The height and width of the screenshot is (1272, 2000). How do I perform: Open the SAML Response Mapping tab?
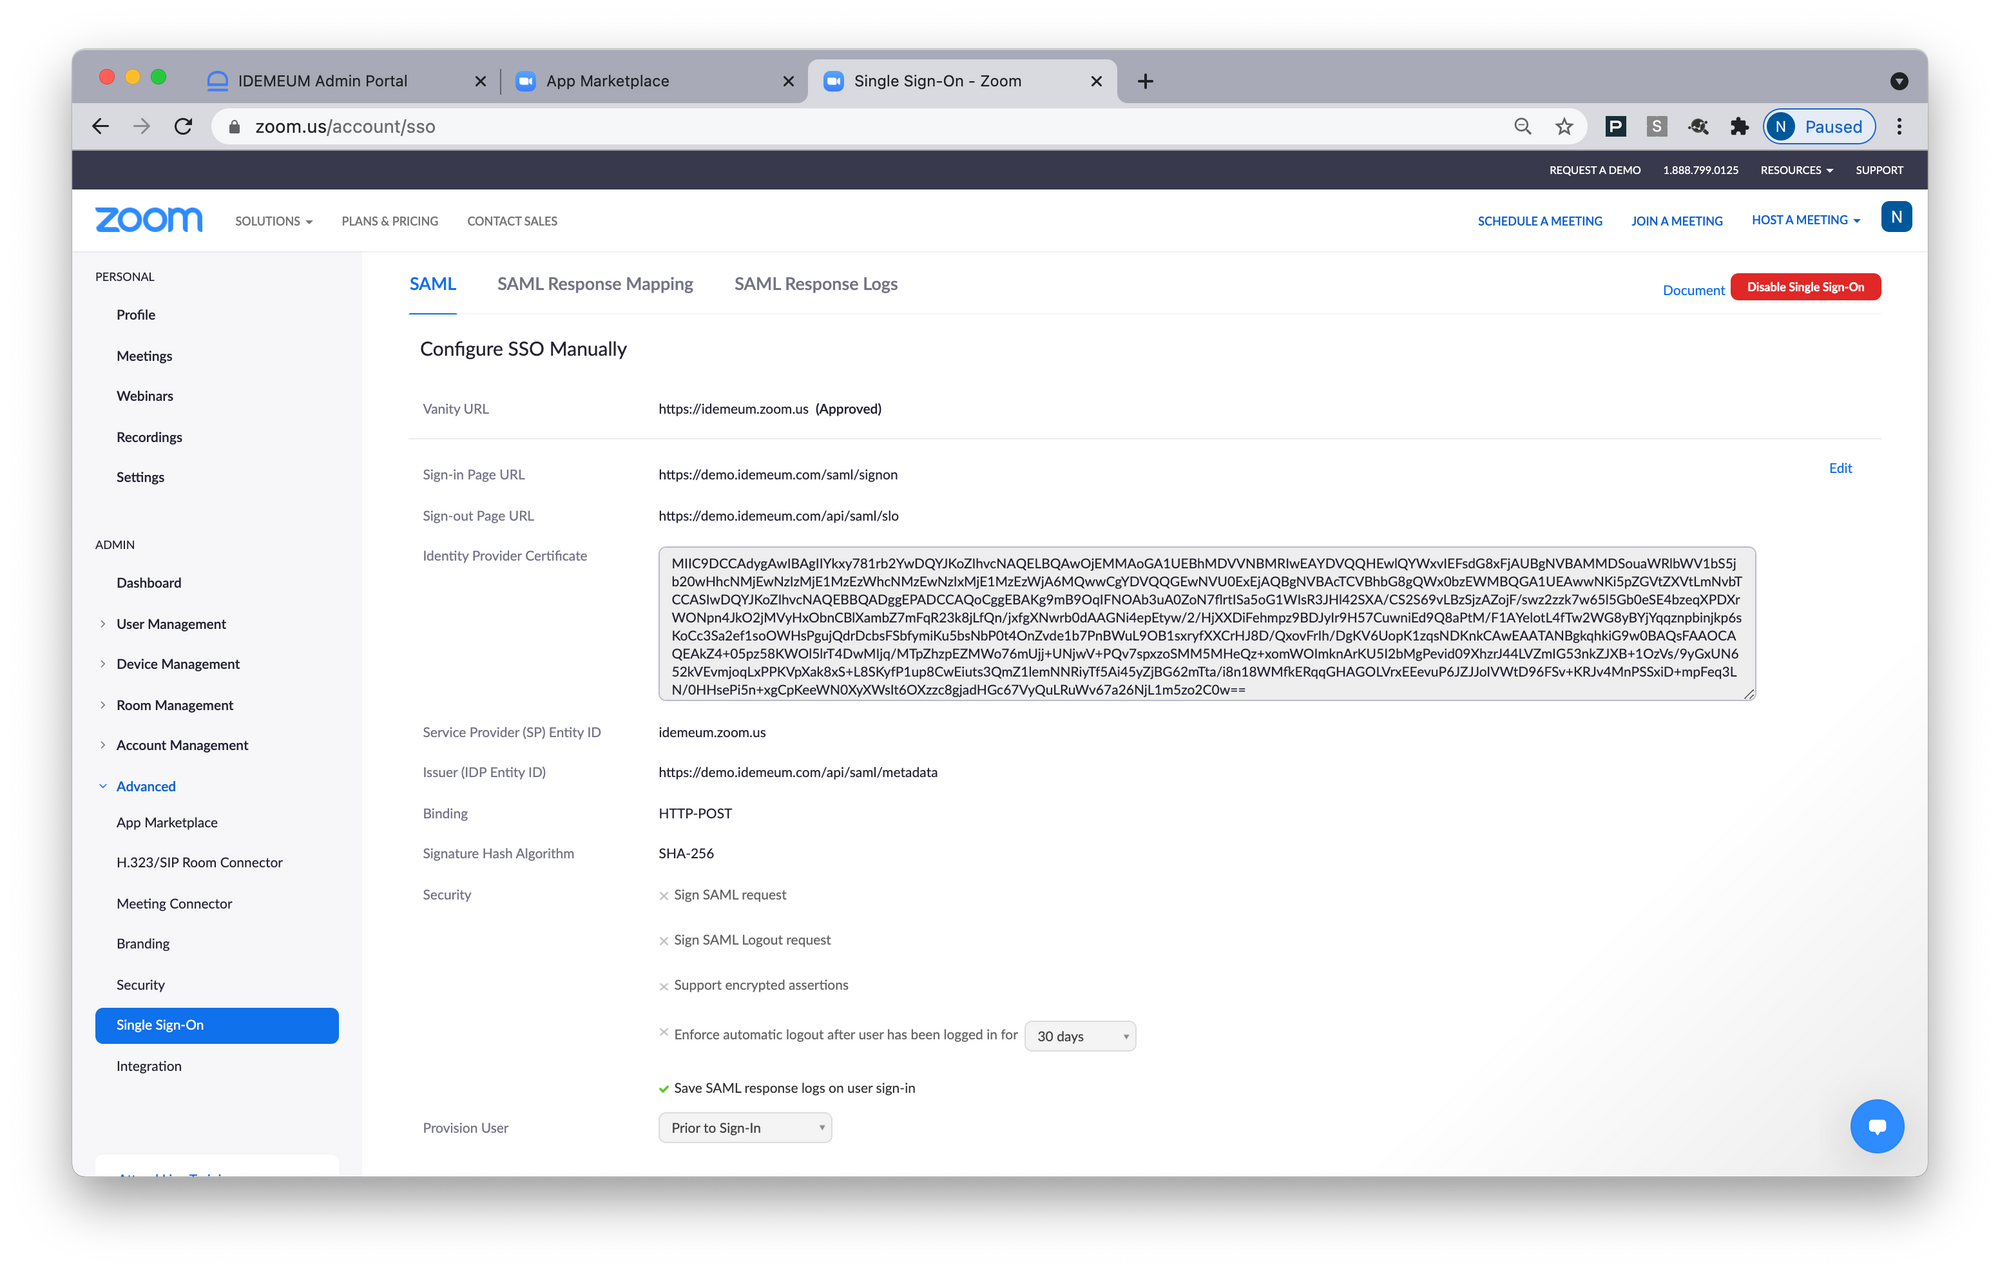pos(595,284)
